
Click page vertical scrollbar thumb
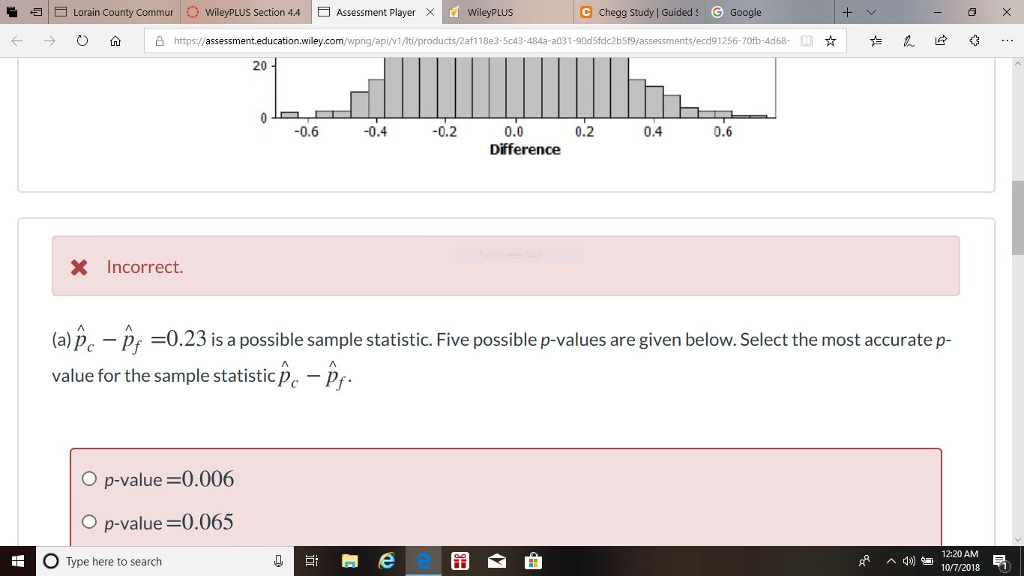point(1017,218)
